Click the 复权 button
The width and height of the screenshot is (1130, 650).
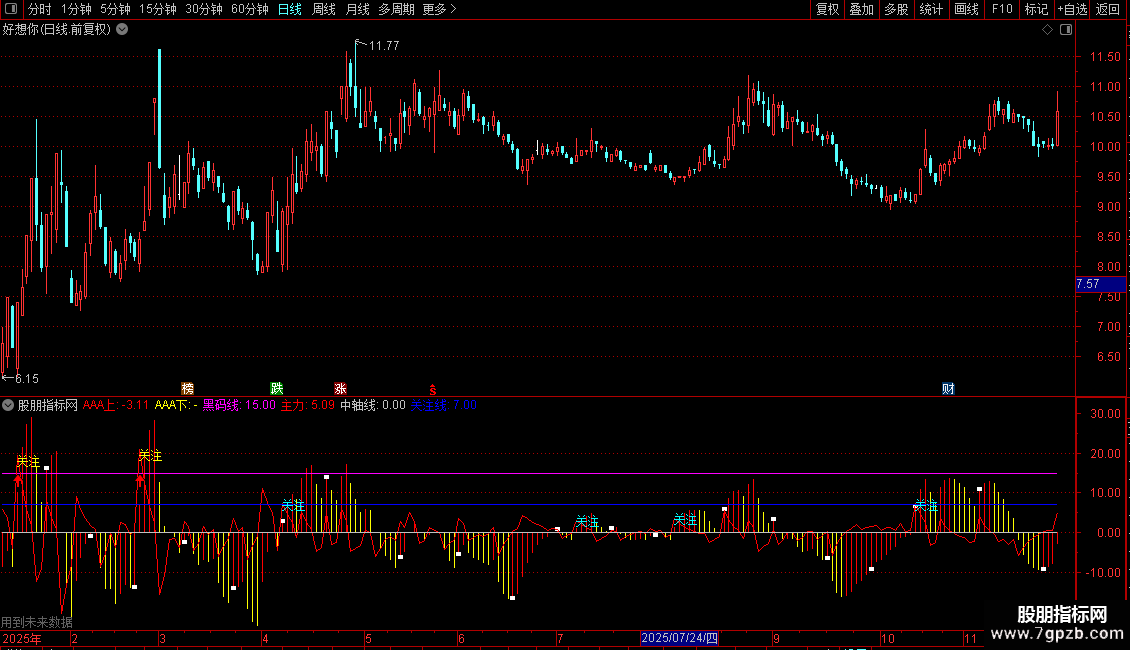pyautogui.click(x=827, y=9)
